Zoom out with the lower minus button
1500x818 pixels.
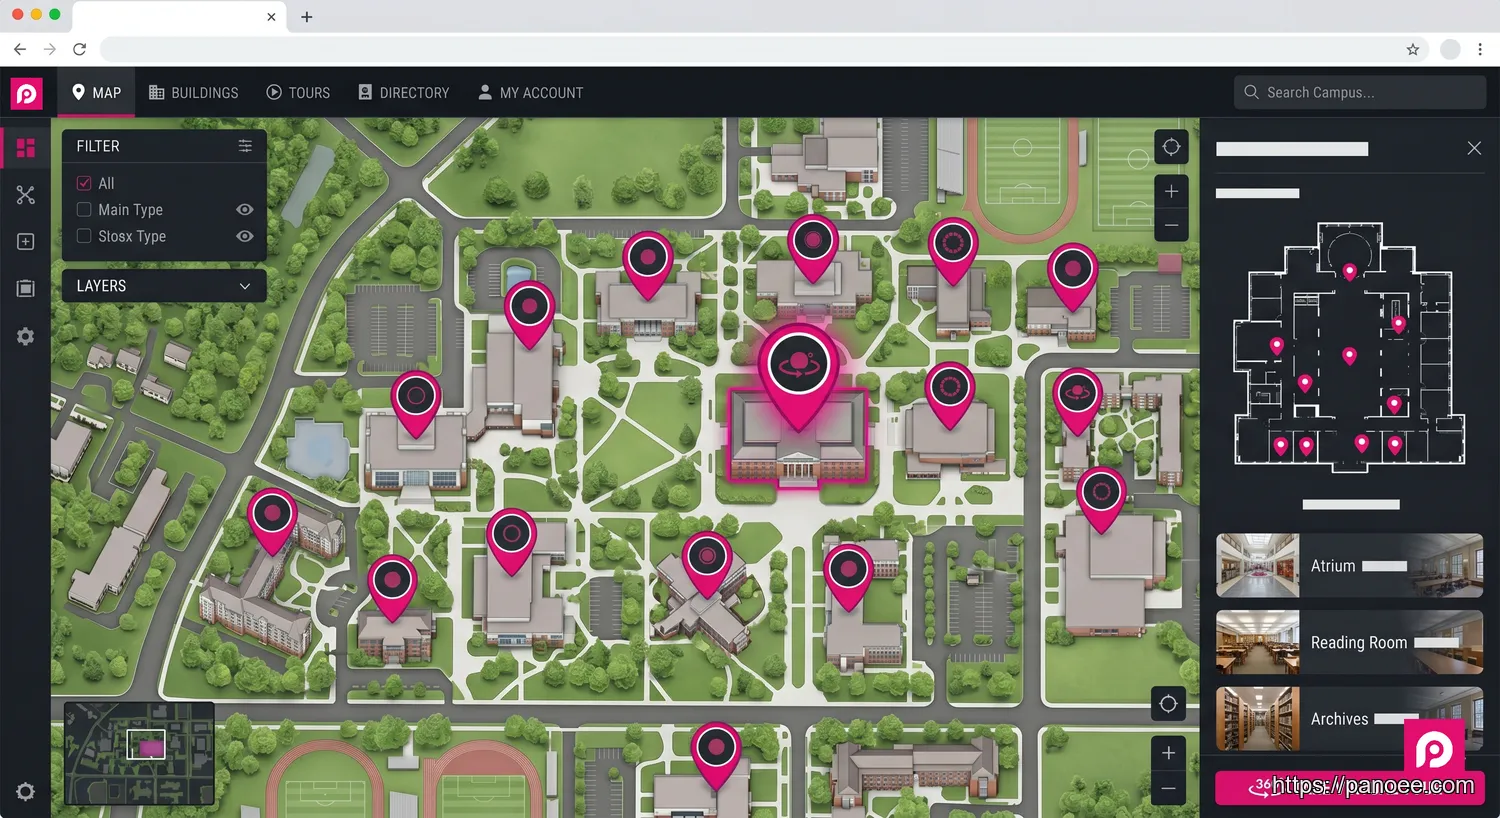pyautogui.click(x=1168, y=788)
